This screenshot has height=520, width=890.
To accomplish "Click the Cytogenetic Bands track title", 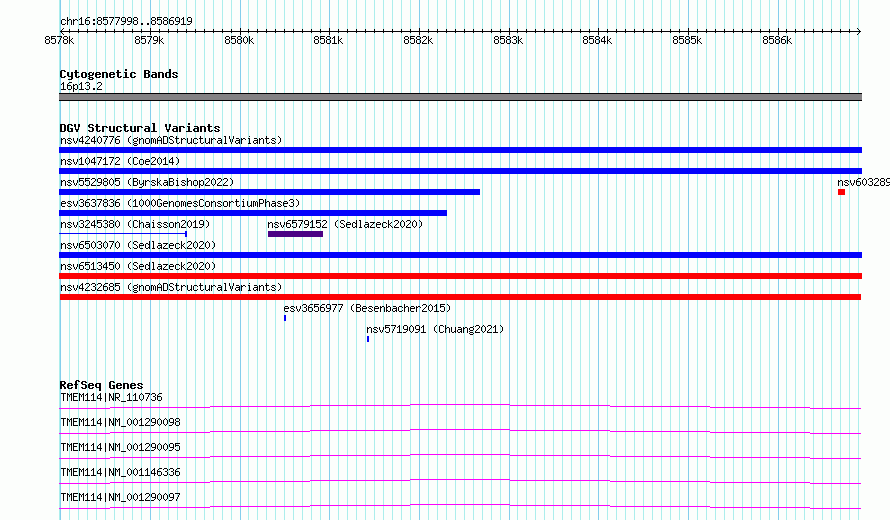I will click(x=119, y=74).
